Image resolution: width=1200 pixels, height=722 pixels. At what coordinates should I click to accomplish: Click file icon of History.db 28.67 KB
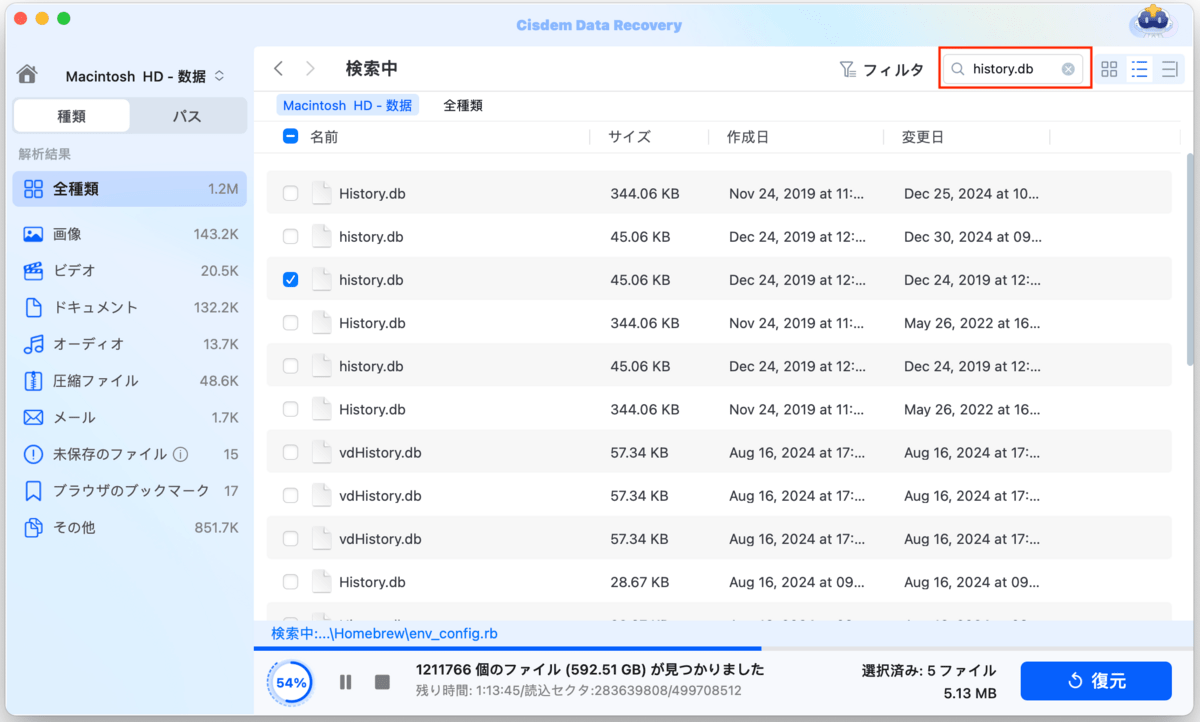(321, 582)
